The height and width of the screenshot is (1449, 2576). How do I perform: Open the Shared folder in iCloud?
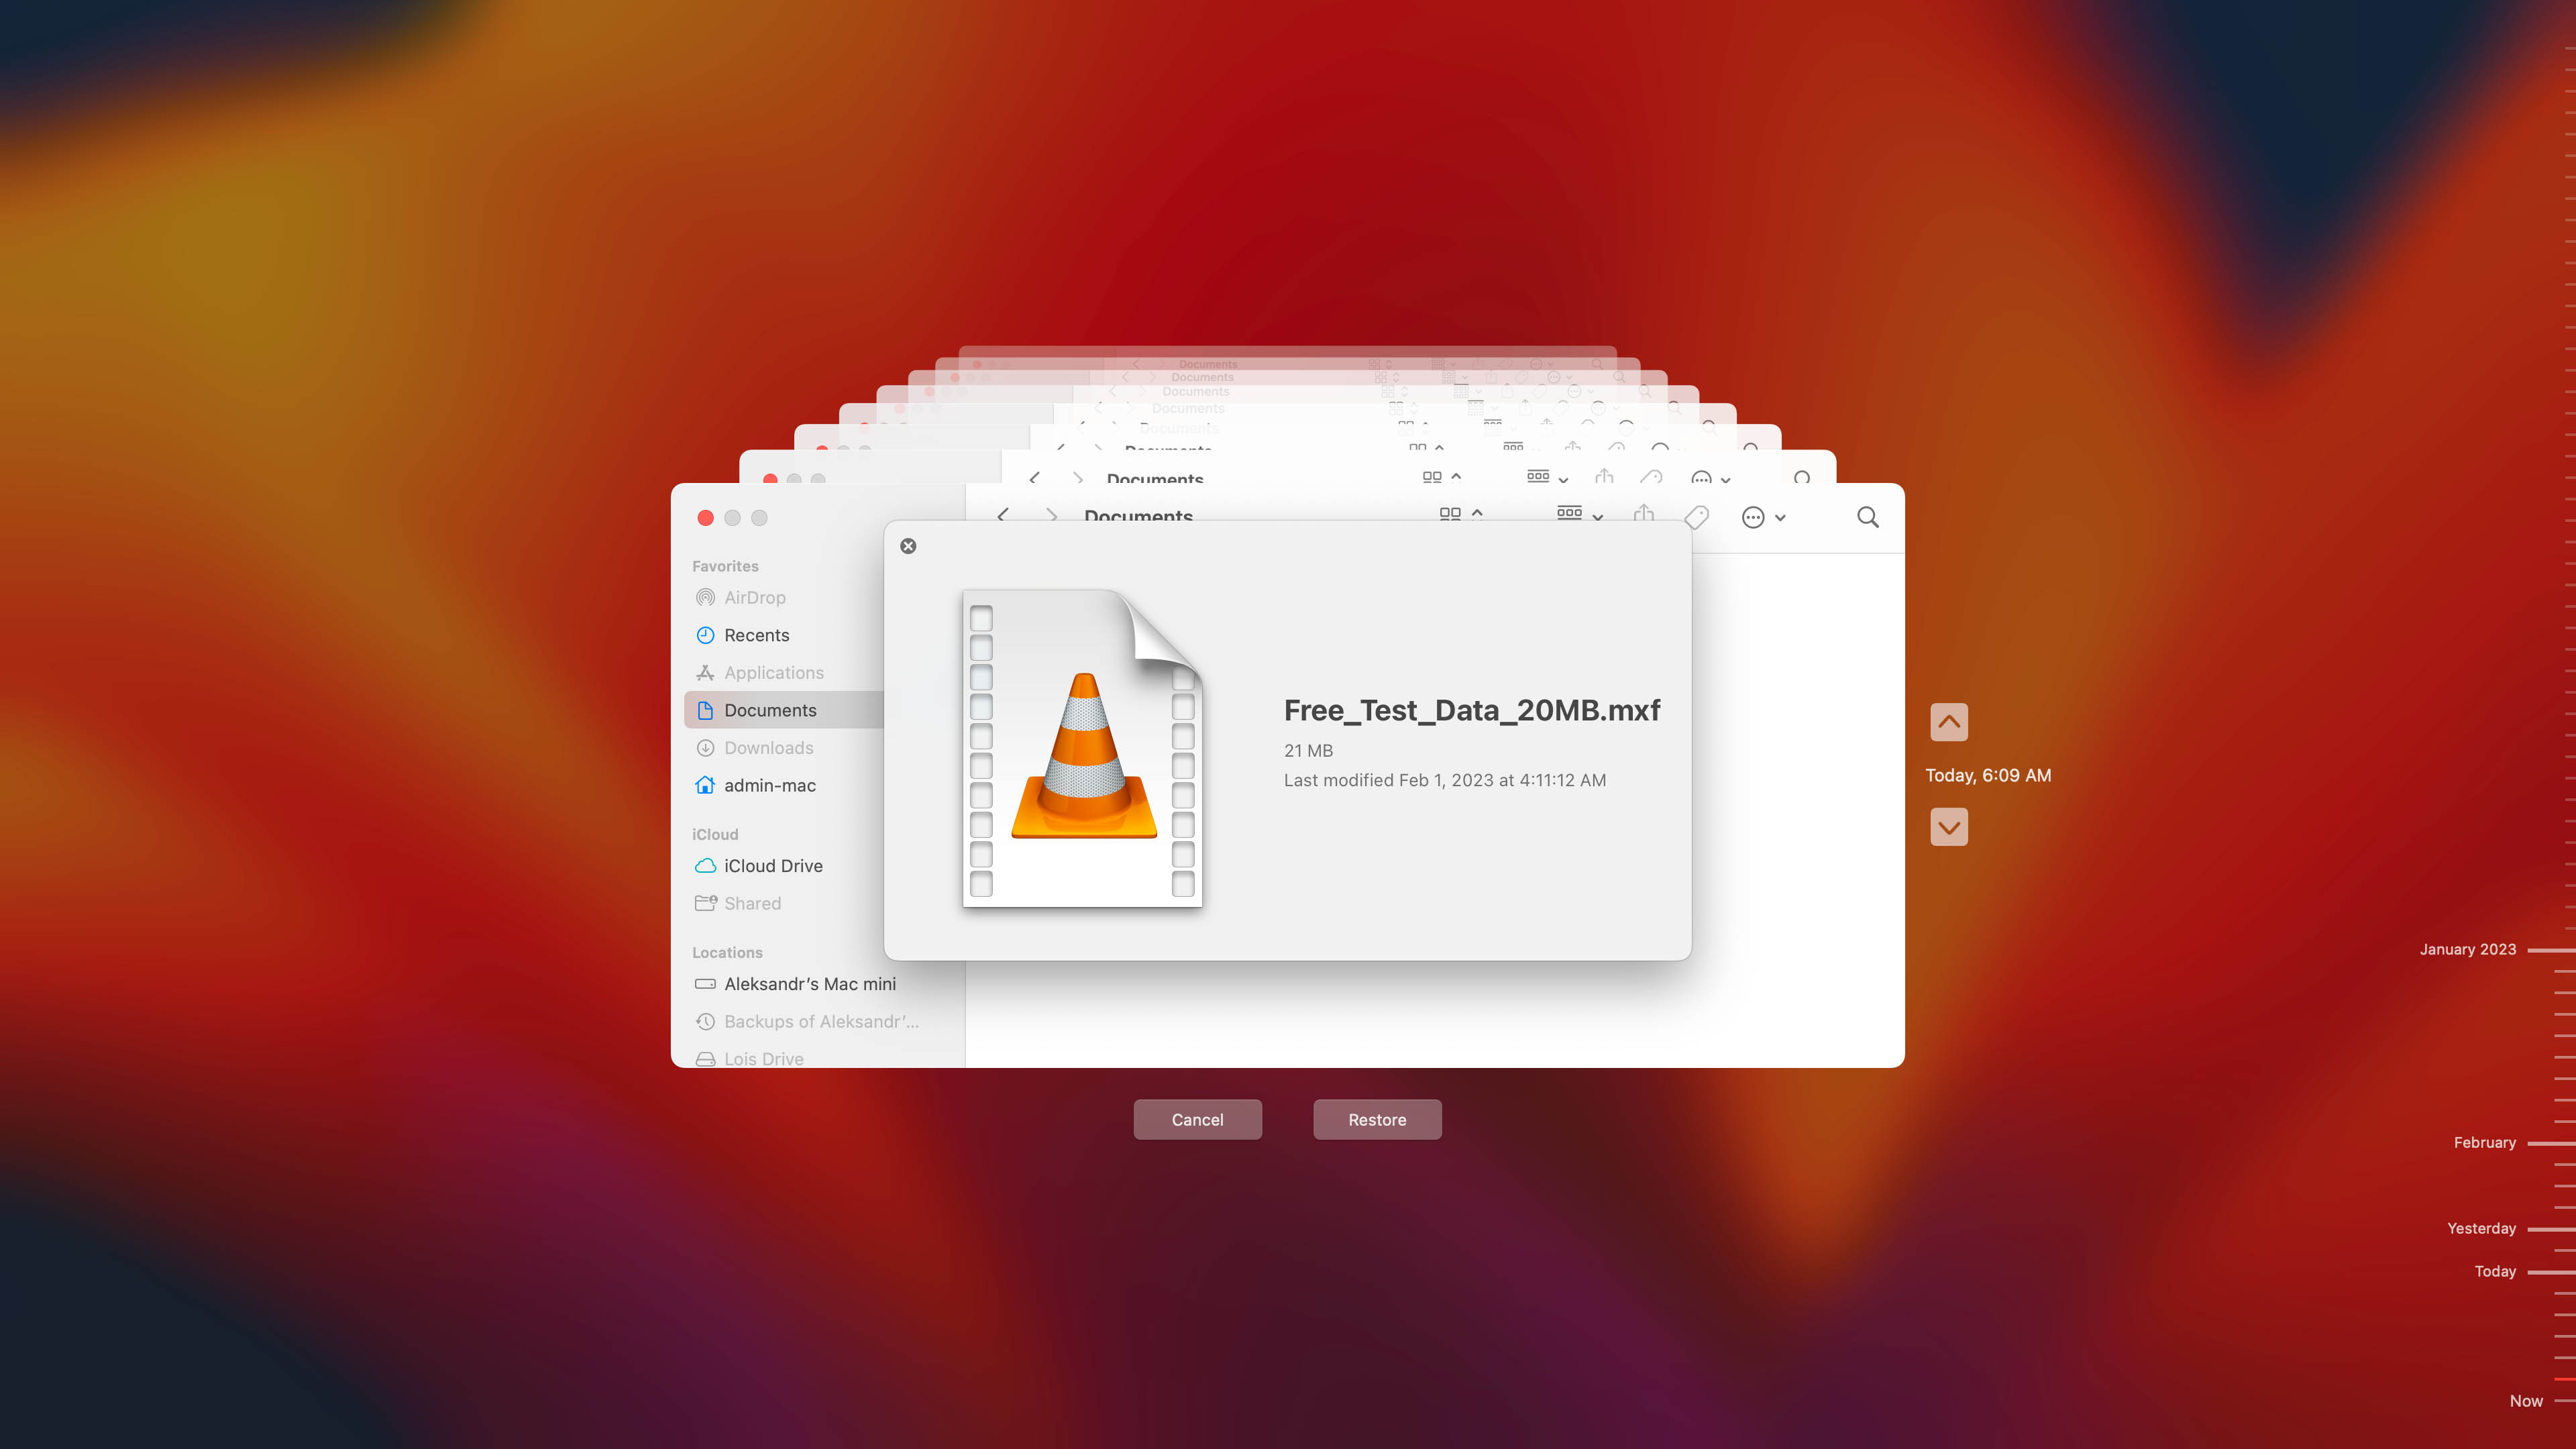[x=750, y=902]
